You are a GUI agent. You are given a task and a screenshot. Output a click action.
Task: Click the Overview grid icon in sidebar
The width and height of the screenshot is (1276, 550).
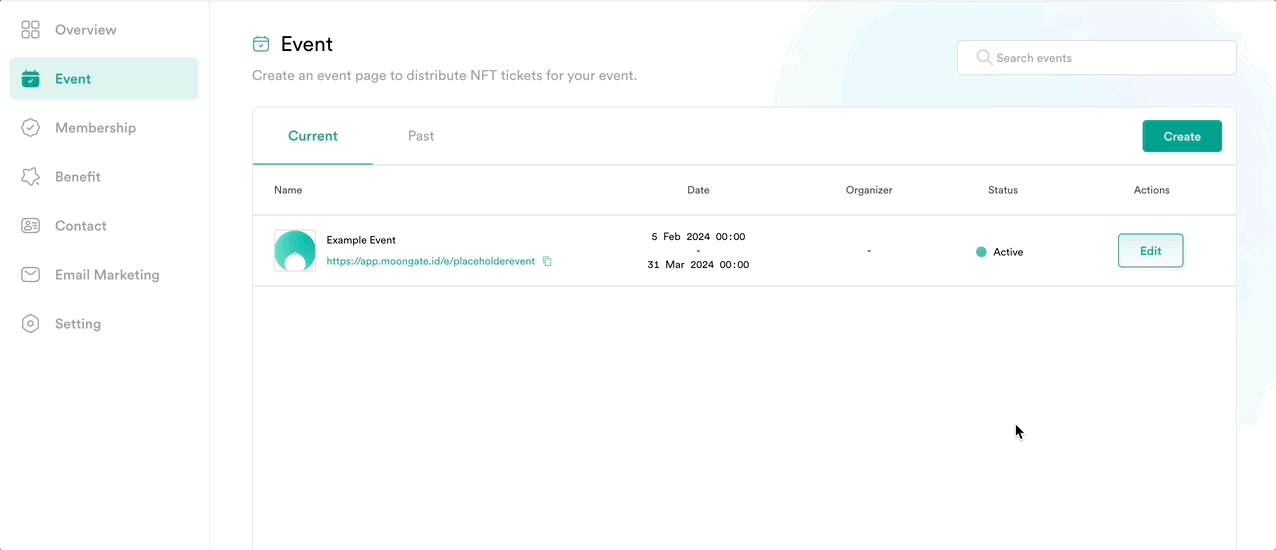coord(30,30)
